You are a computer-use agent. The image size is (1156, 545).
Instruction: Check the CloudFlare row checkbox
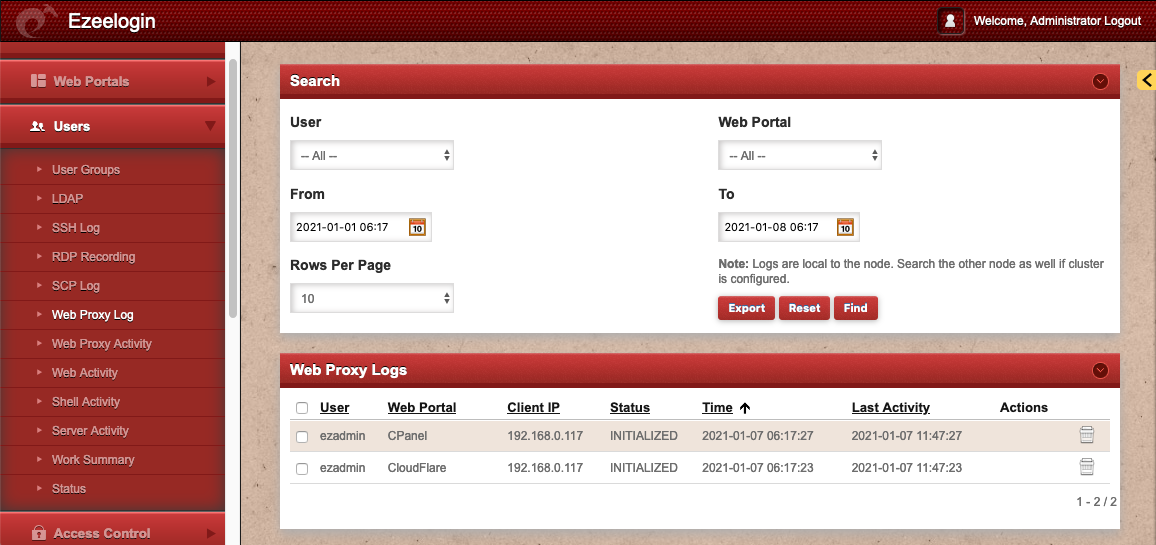coord(301,468)
